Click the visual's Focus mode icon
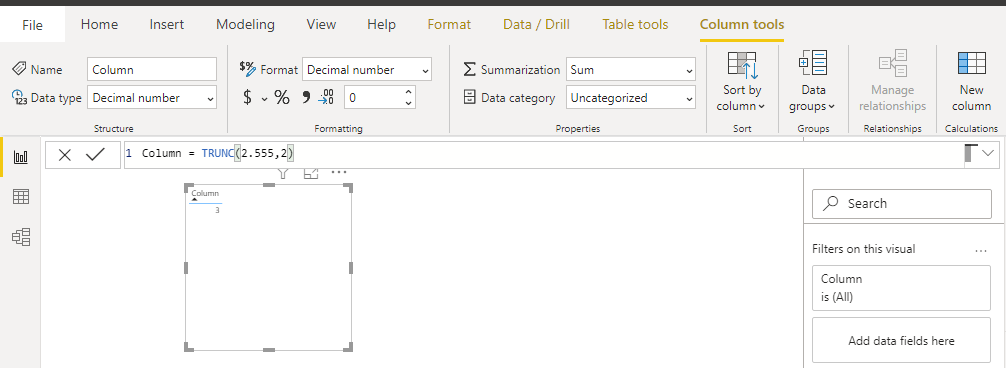The image size is (1006, 368). click(311, 173)
